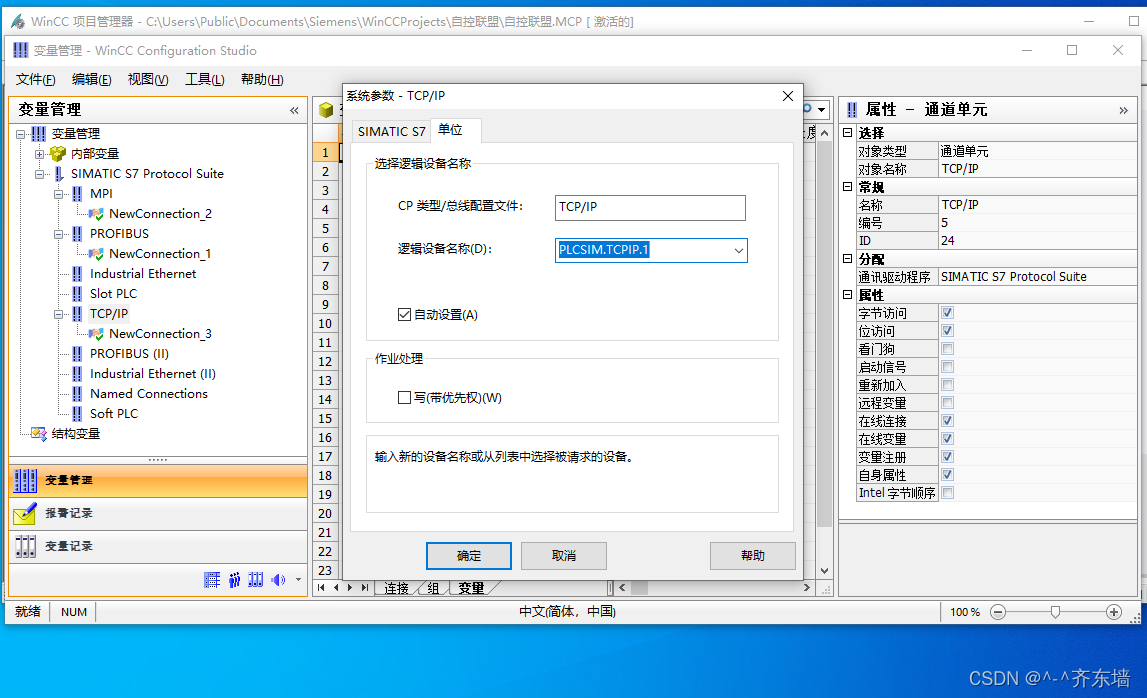
Task: Open the 文件(F) menu
Action: click(x=36, y=79)
